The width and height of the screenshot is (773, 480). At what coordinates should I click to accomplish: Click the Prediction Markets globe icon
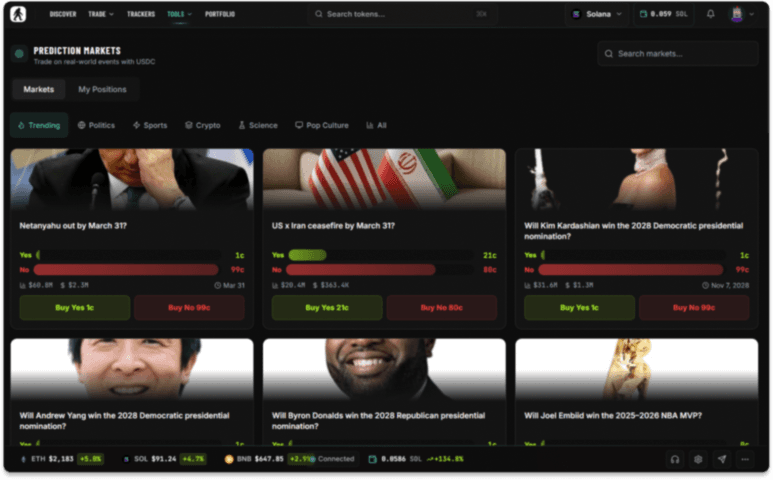pos(19,54)
